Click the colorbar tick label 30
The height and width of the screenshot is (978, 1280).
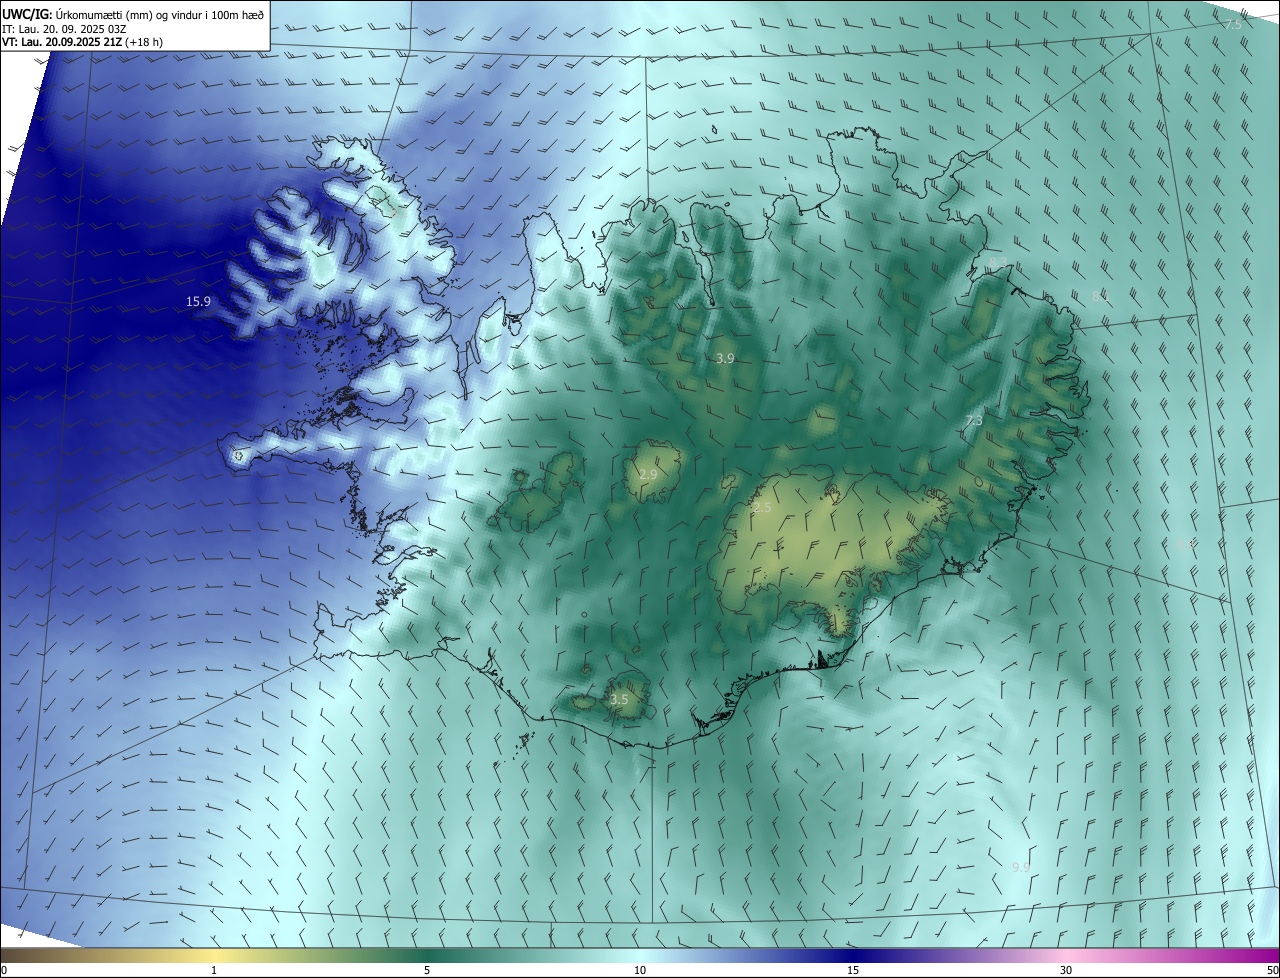1066,970
